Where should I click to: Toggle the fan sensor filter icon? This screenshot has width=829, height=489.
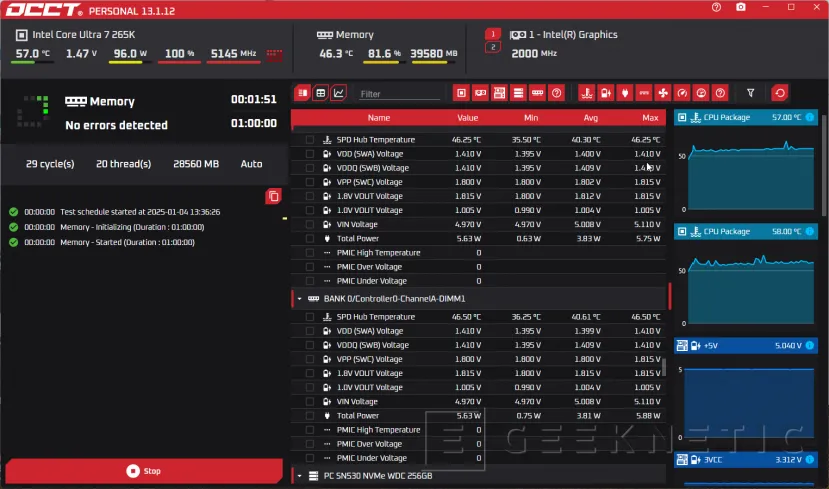tap(663, 93)
